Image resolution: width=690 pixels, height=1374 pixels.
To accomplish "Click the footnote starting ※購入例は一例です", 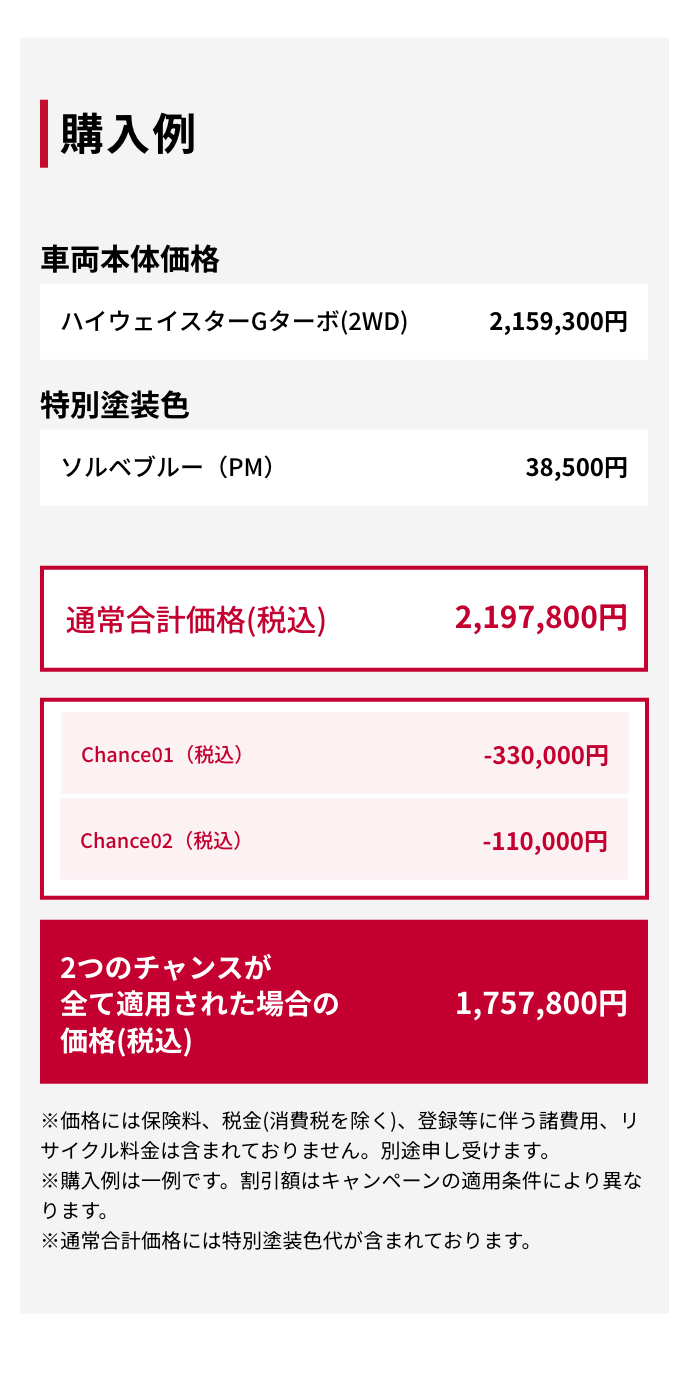I will click(x=340, y=1181).
